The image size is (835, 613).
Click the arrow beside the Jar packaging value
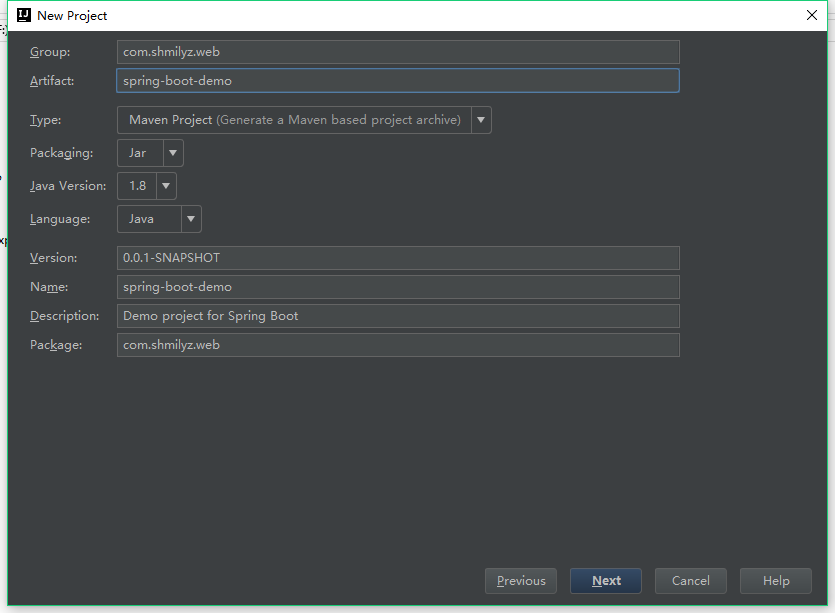click(173, 153)
